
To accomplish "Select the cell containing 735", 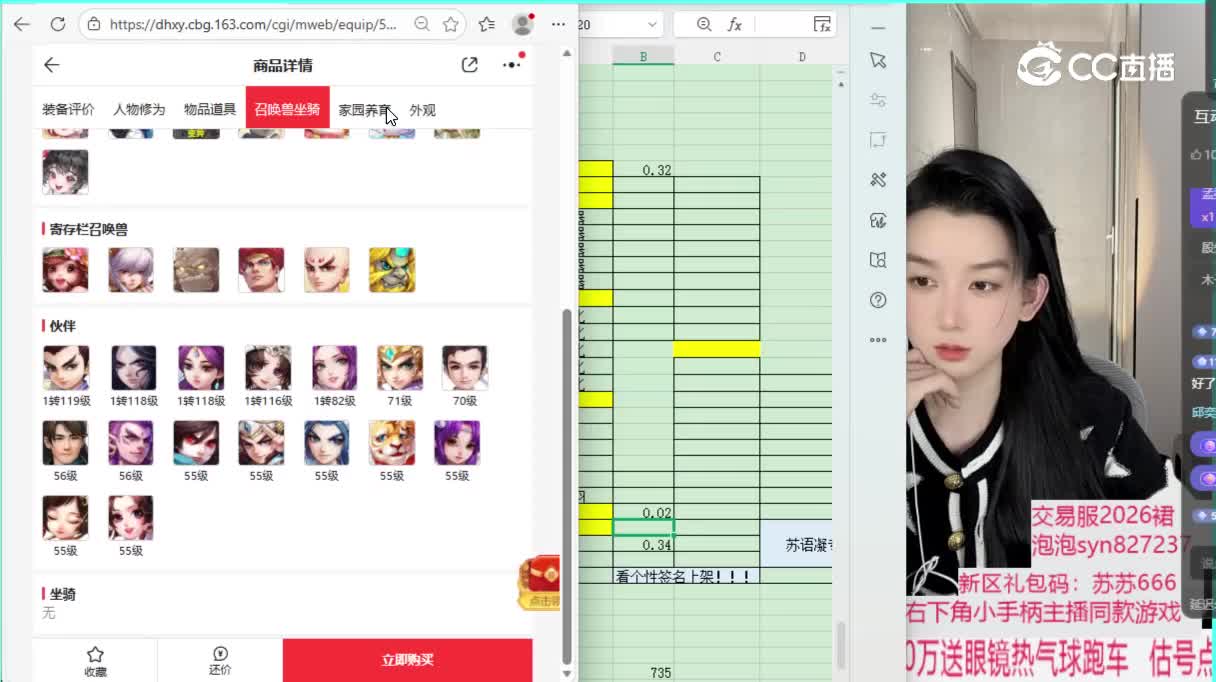I will [x=643, y=673].
